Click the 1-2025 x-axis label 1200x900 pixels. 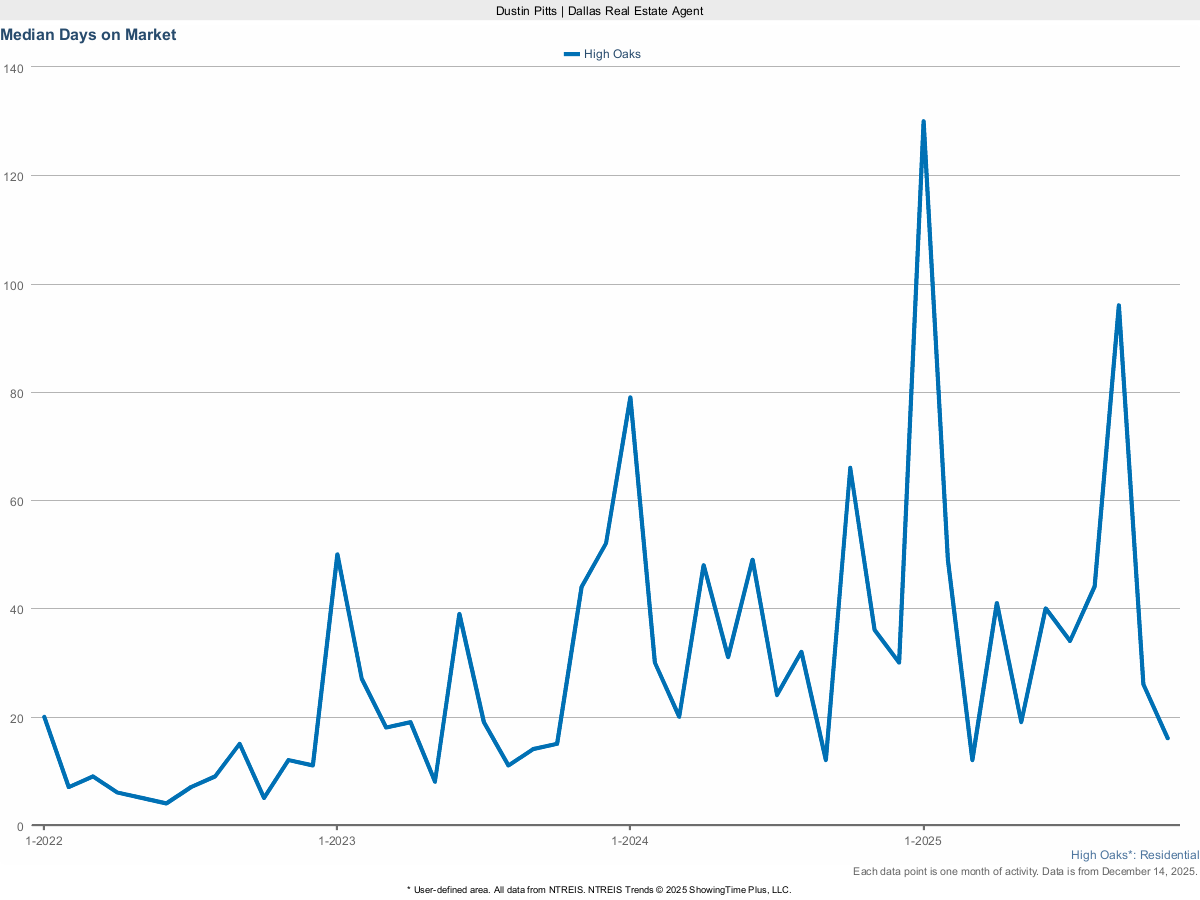tap(923, 841)
